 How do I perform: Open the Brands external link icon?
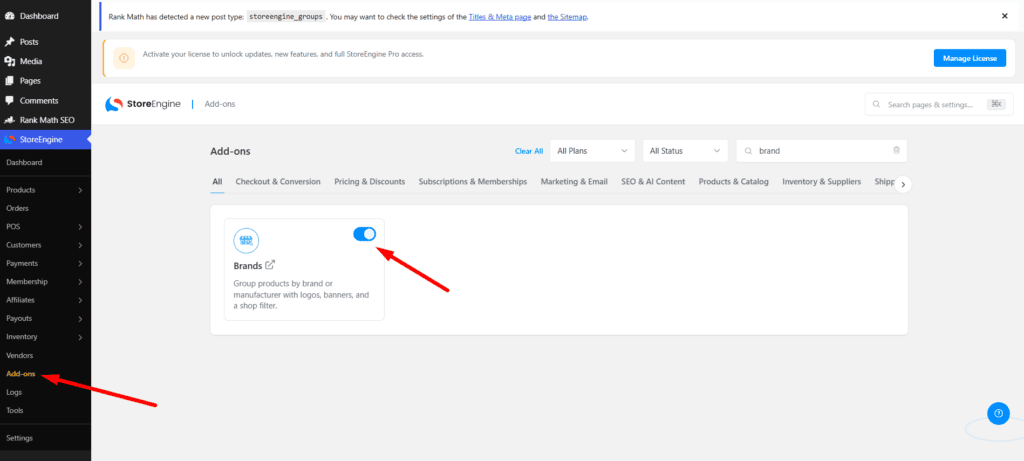pos(270,265)
